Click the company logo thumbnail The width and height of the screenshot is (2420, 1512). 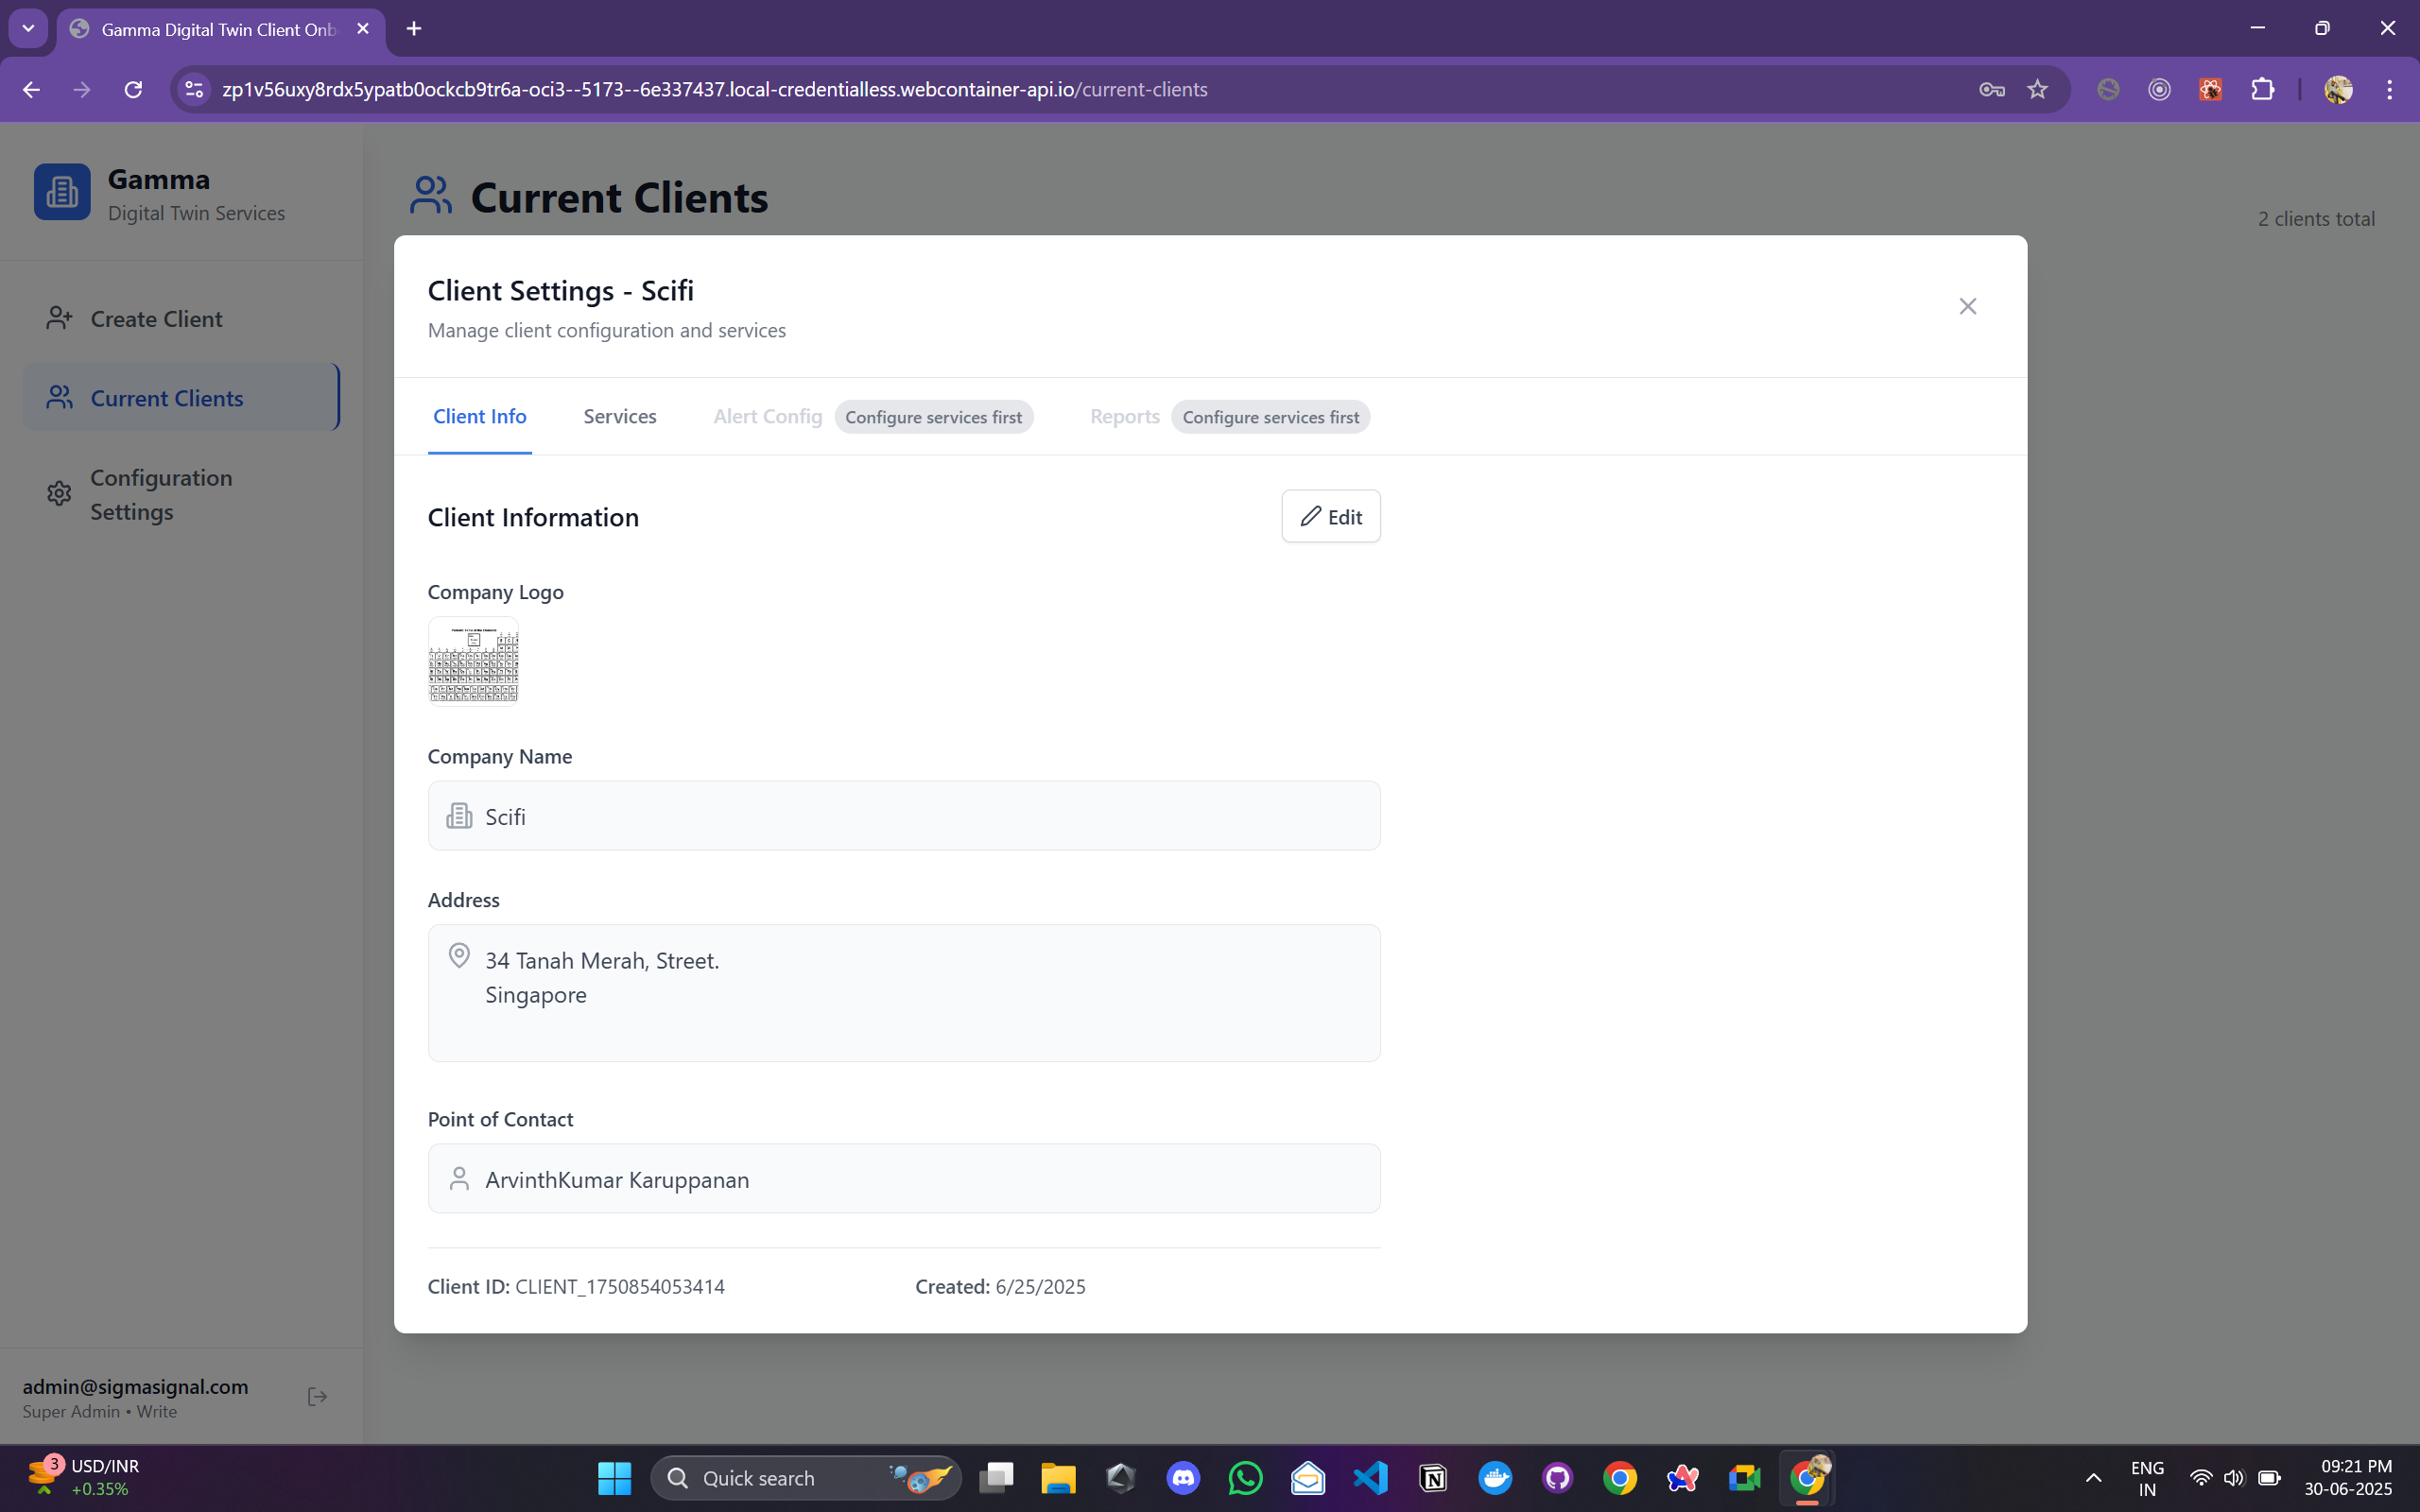473,661
